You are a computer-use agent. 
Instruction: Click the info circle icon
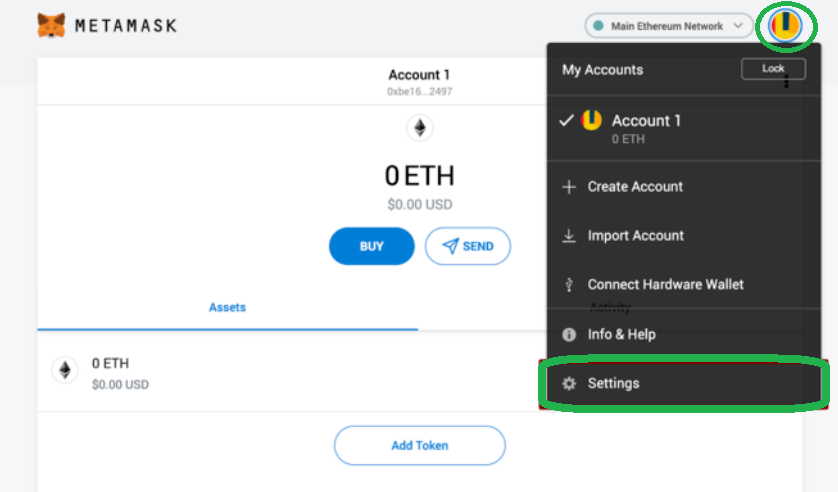click(569, 334)
